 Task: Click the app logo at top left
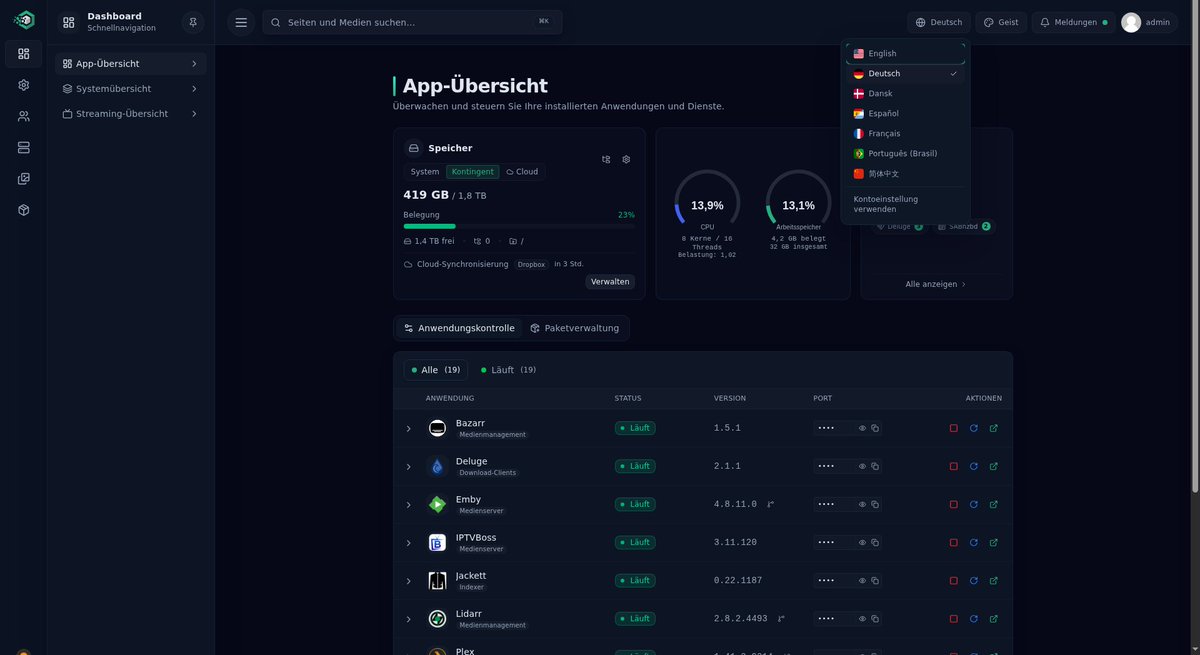coord(24,20)
